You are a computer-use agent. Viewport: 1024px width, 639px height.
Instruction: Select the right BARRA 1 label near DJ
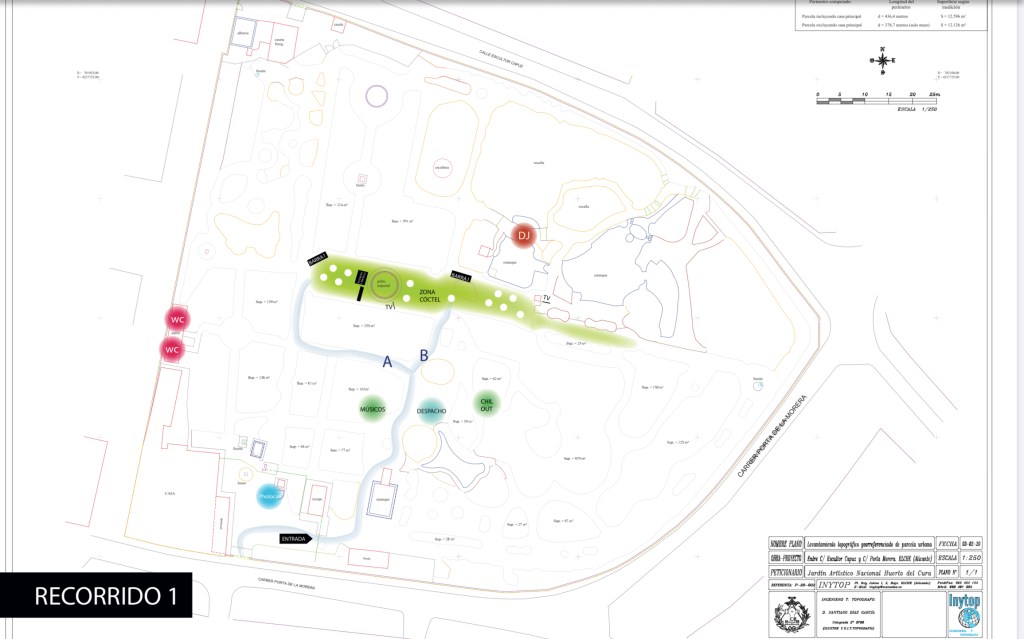click(x=461, y=276)
